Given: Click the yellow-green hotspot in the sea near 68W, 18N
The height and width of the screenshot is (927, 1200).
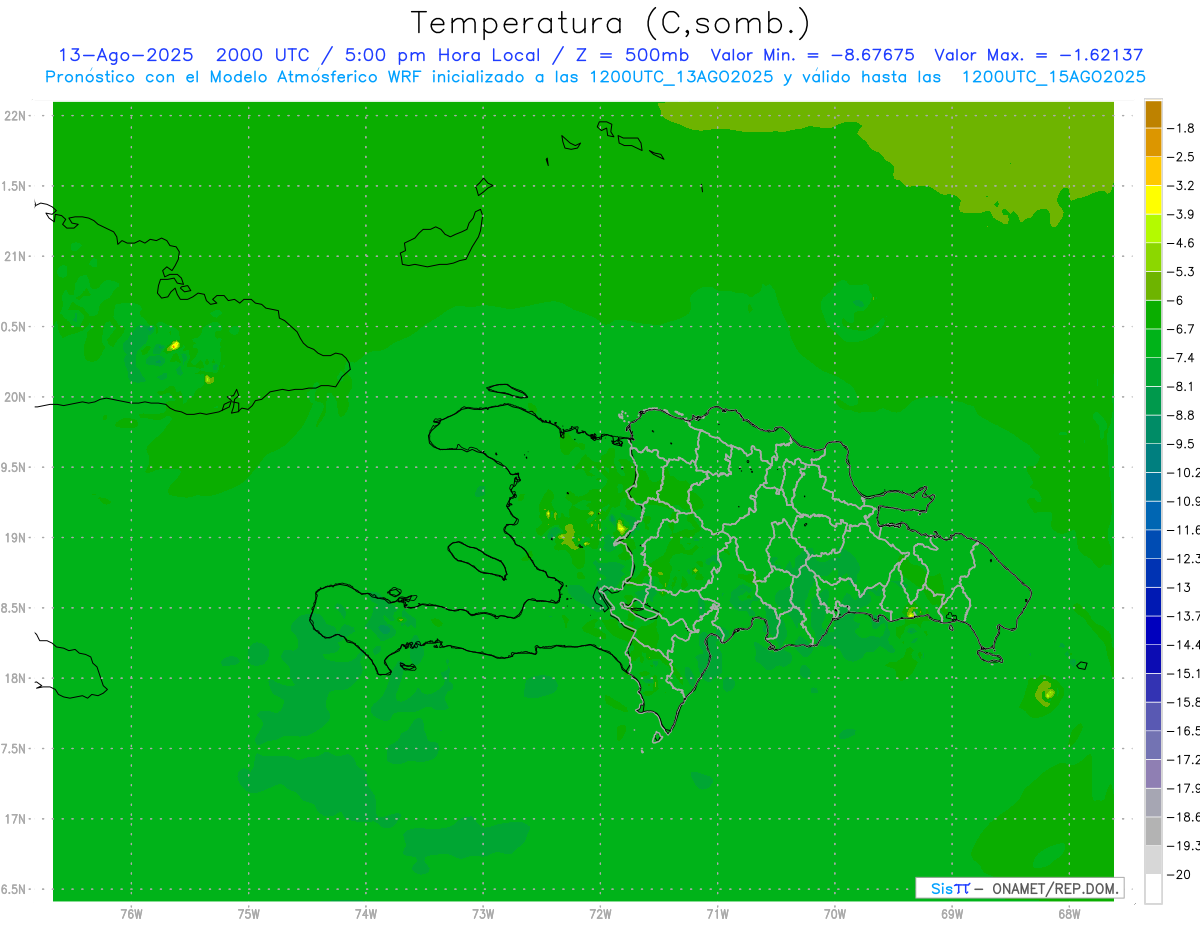Looking at the screenshot, I should tap(1046, 692).
